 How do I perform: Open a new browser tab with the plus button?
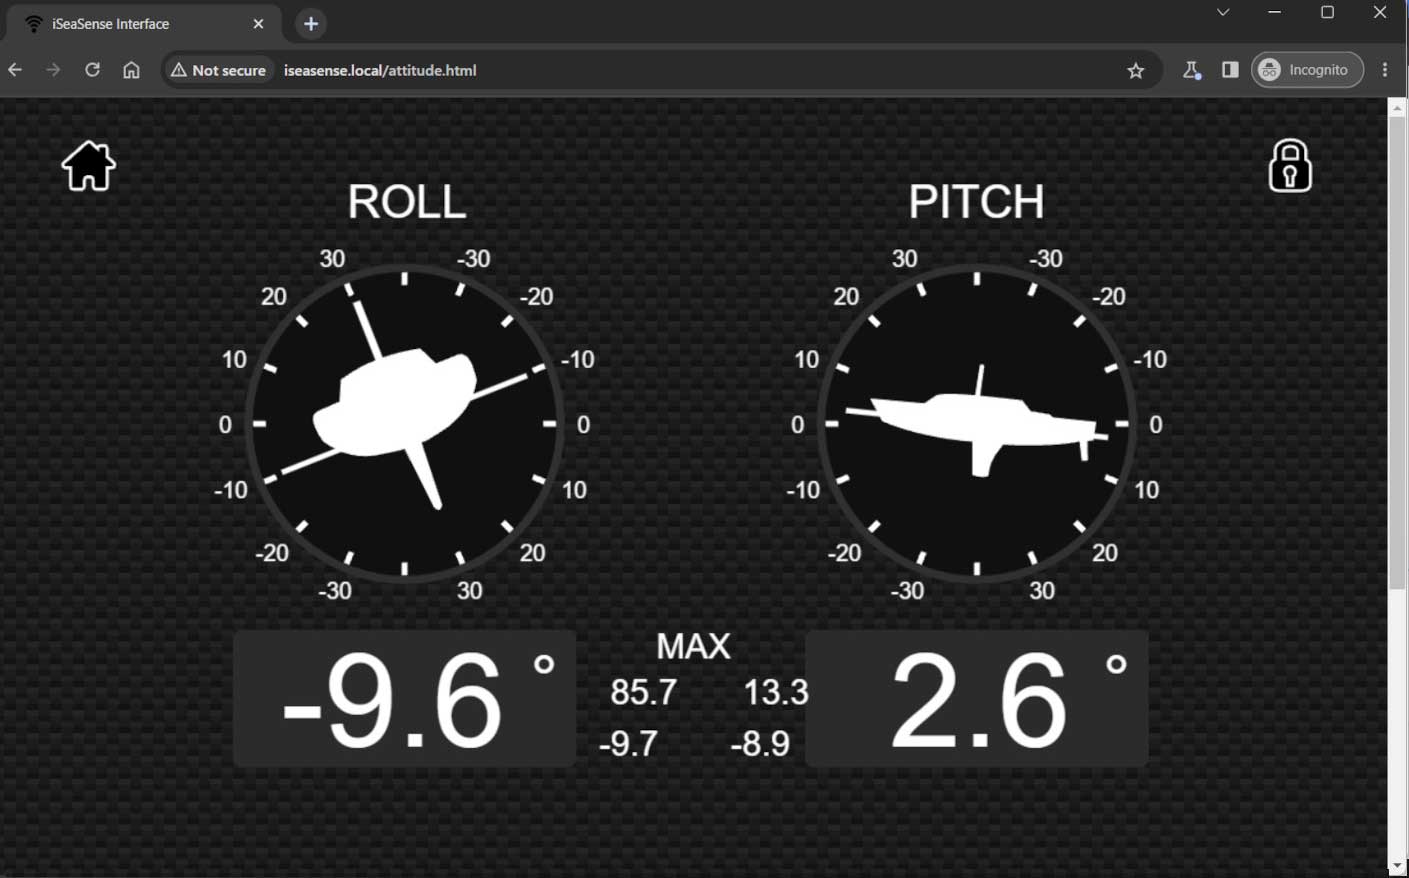coord(310,23)
